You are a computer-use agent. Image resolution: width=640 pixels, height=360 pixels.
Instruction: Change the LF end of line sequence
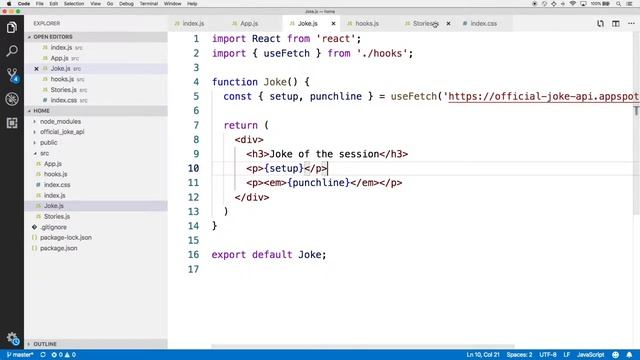(x=567, y=355)
